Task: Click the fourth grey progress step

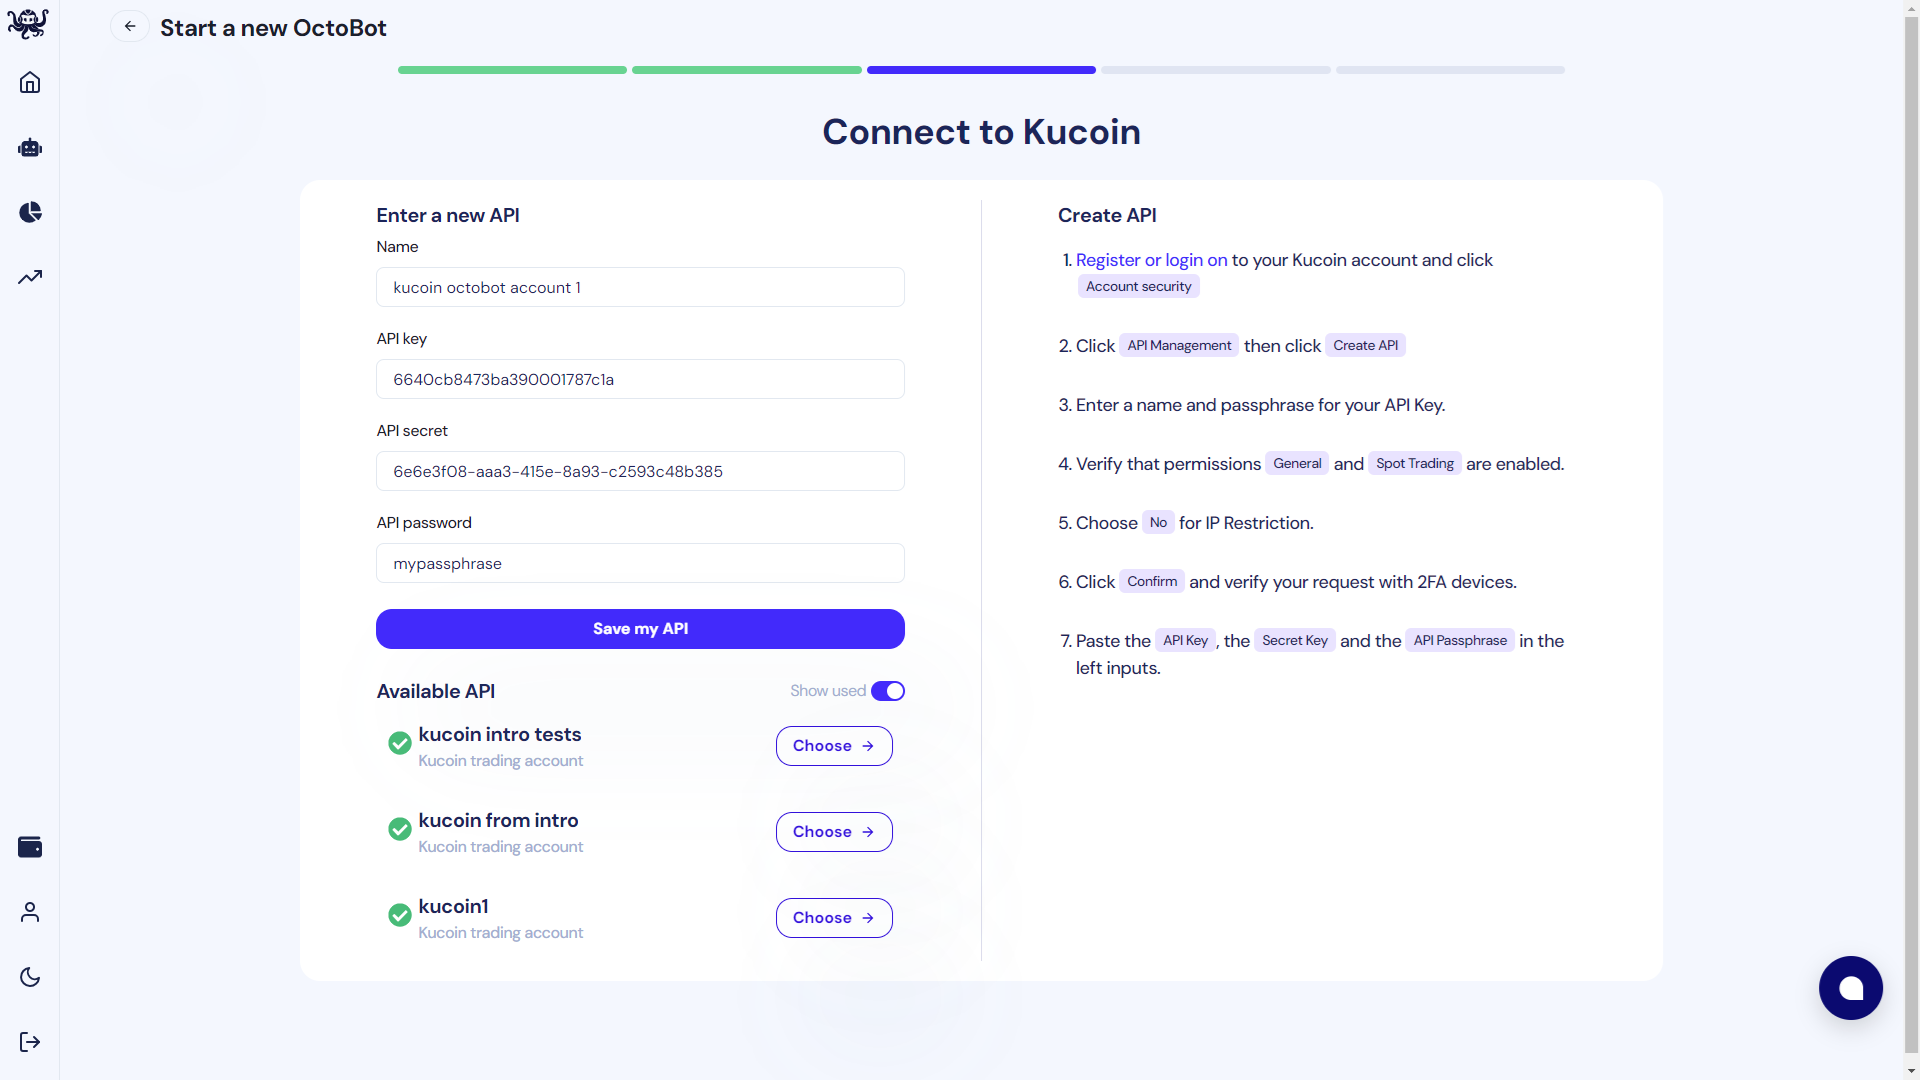Action: click(x=1216, y=70)
